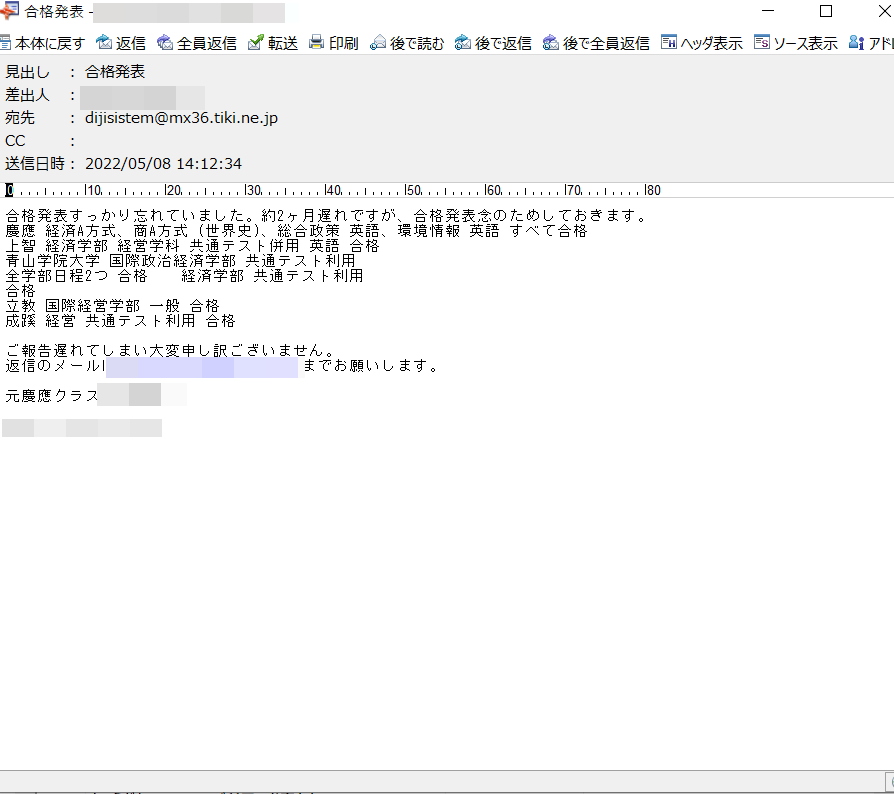The width and height of the screenshot is (894, 794).
Task: Click the ruler marker labeled 40
Action: pos(334,190)
